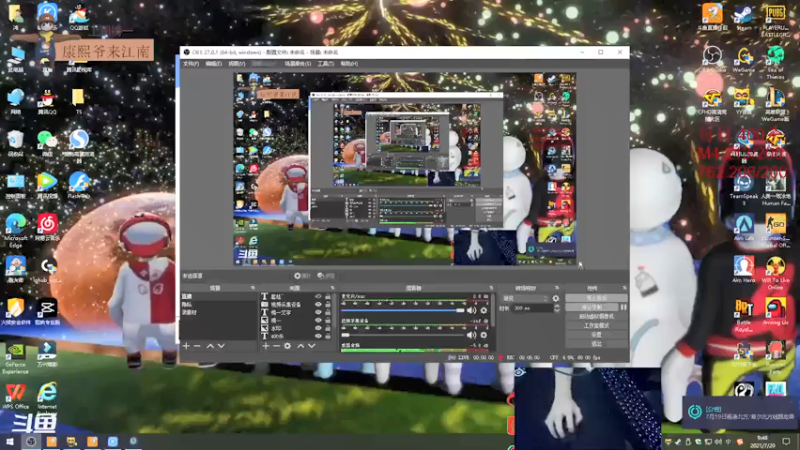Image resolution: width=800 pixels, height=450 pixels.
Task: Move the source up in the sources panel
Action: (301, 346)
